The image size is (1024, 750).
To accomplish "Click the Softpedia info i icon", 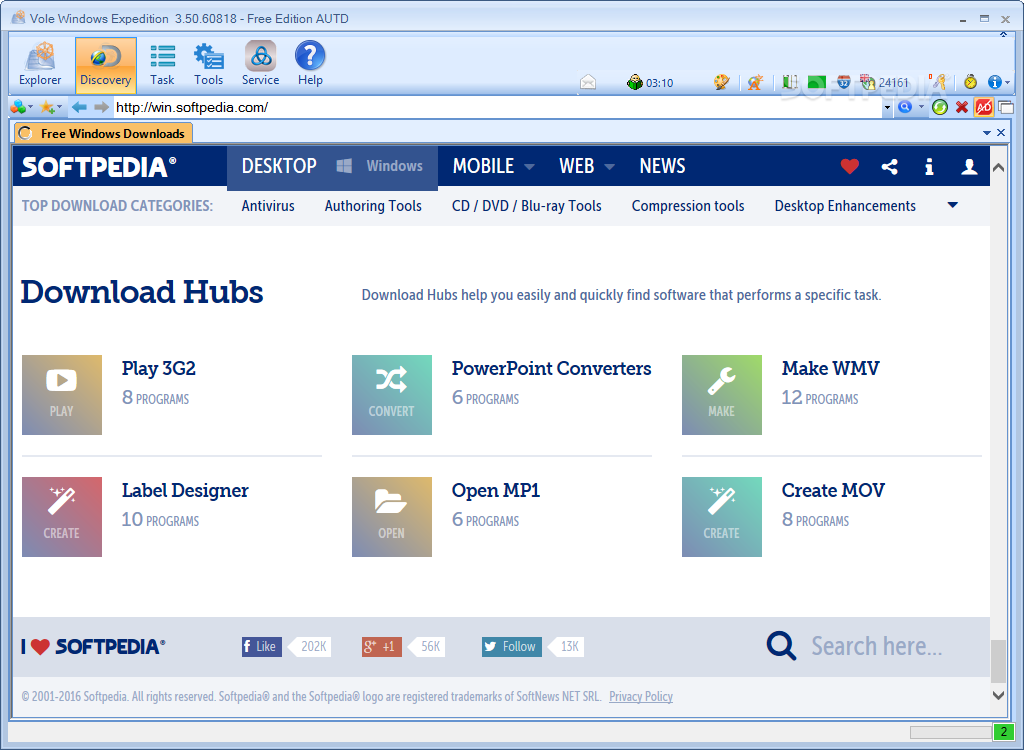I will tap(929, 167).
